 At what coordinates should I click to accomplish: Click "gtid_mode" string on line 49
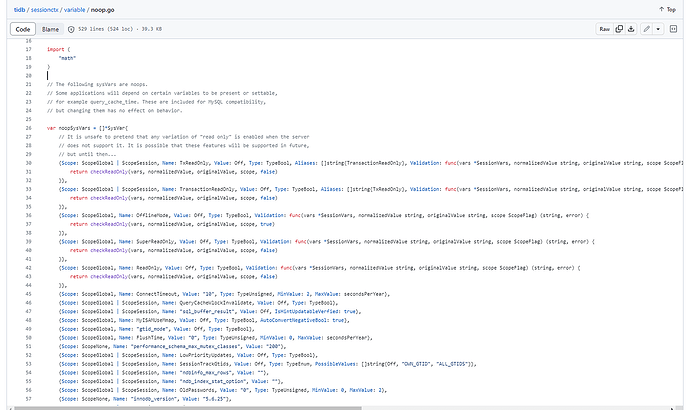152,329
